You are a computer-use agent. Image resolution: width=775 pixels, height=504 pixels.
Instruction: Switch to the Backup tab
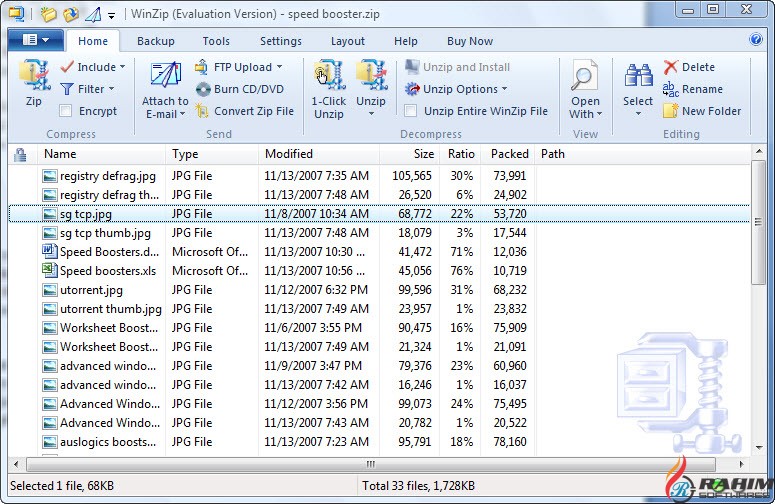pyautogui.click(x=155, y=41)
